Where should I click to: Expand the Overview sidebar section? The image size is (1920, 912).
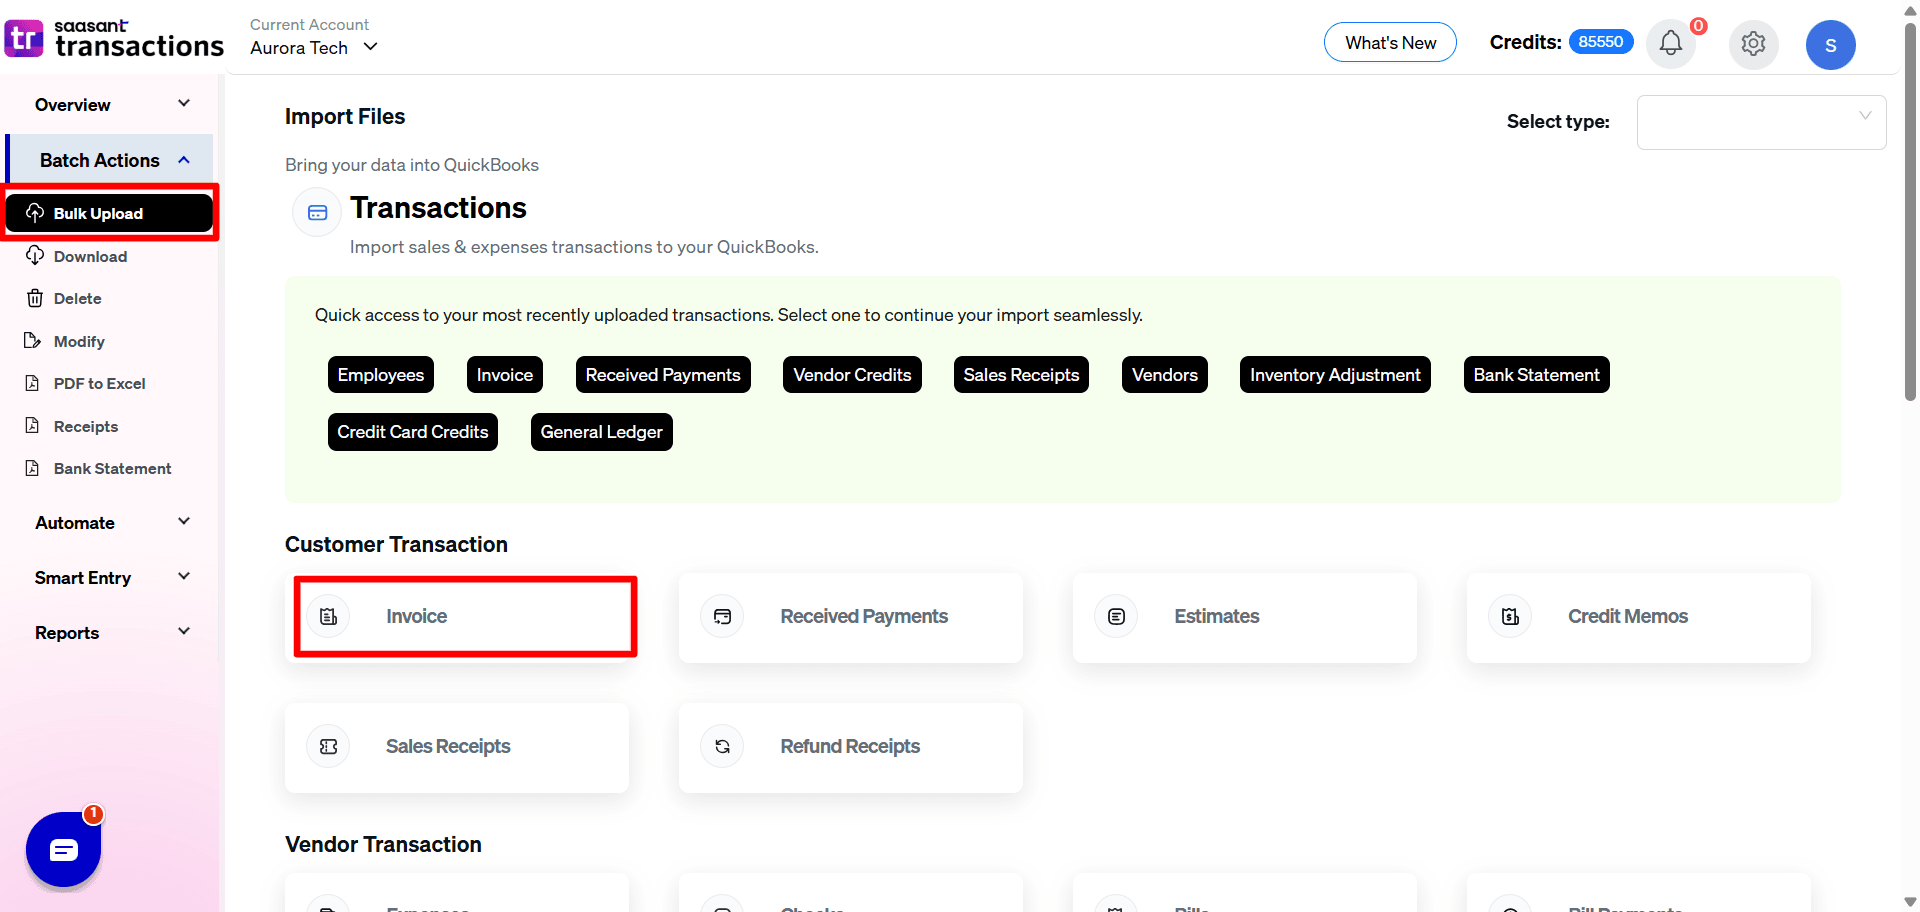tap(110, 105)
